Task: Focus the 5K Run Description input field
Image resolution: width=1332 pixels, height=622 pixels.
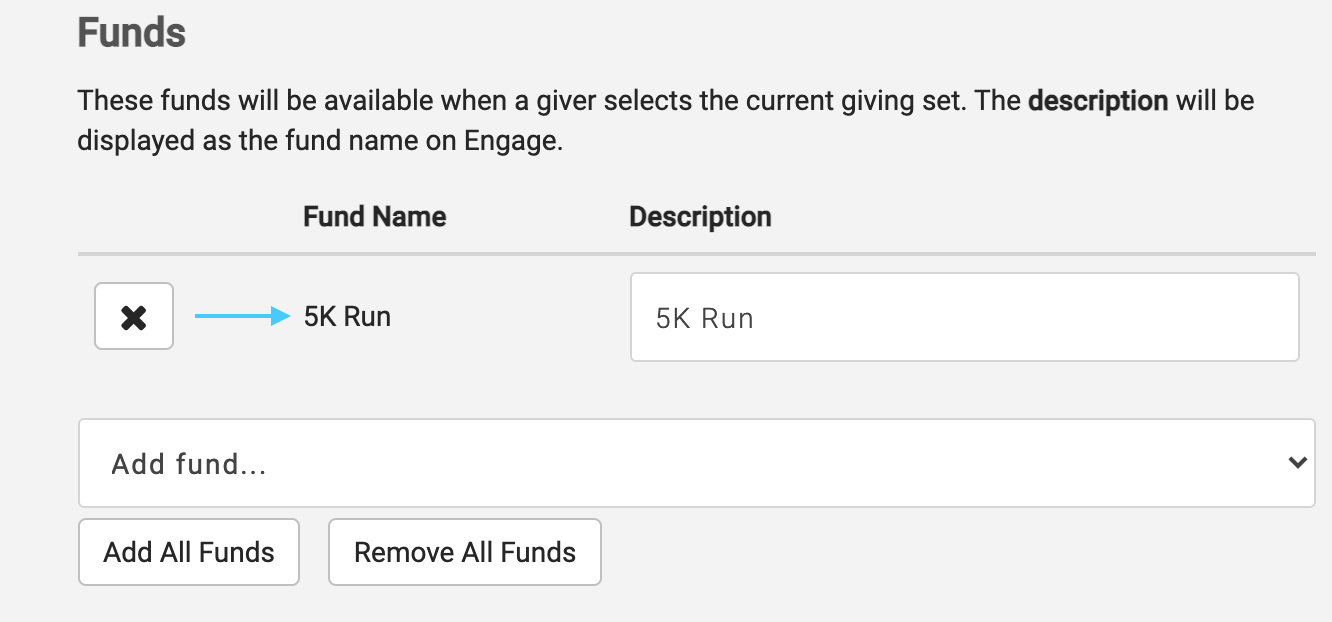Action: 964,317
